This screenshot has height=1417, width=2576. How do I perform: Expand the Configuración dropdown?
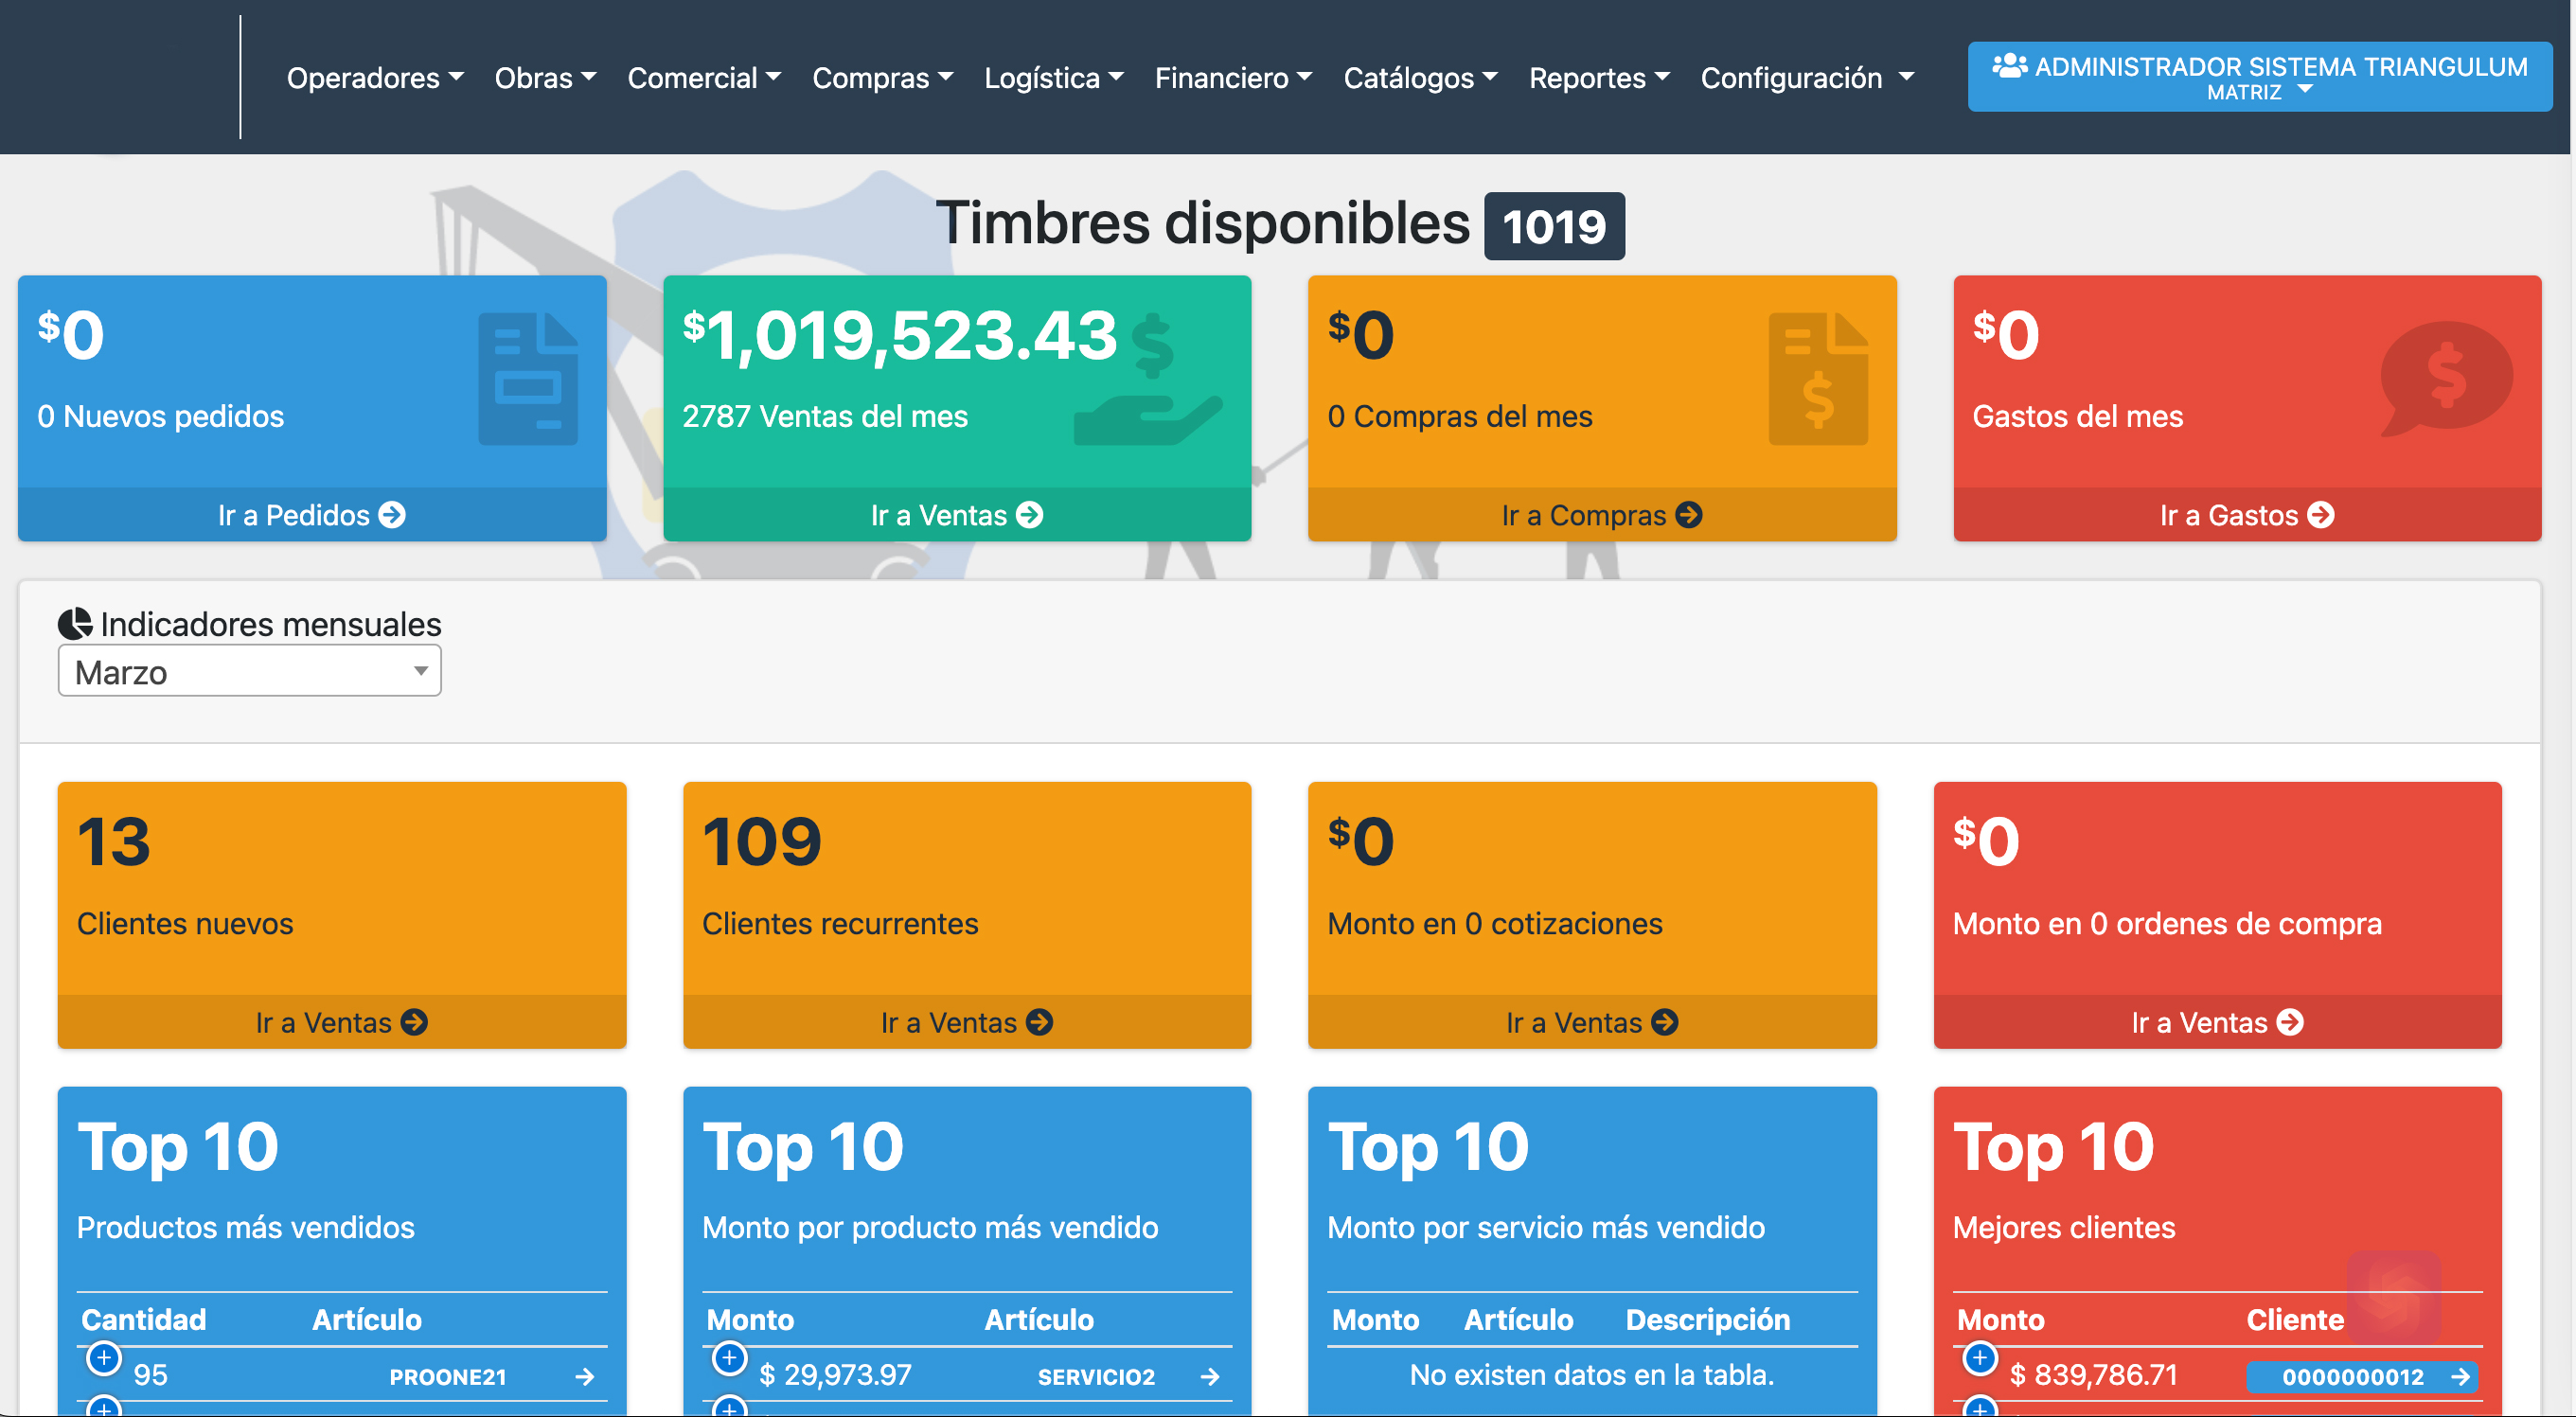[1807, 78]
